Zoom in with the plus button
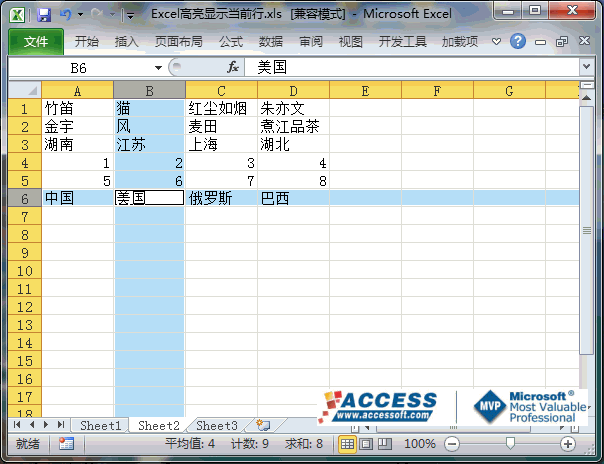Image resolution: width=604 pixels, height=464 pixels. click(x=568, y=444)
